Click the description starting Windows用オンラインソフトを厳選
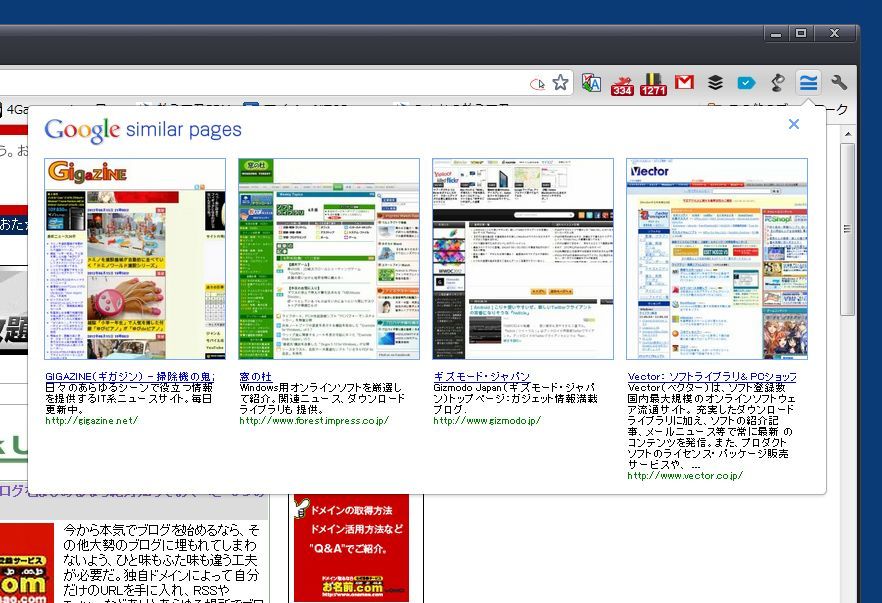882x603 pixels. [x=322, y=399]
